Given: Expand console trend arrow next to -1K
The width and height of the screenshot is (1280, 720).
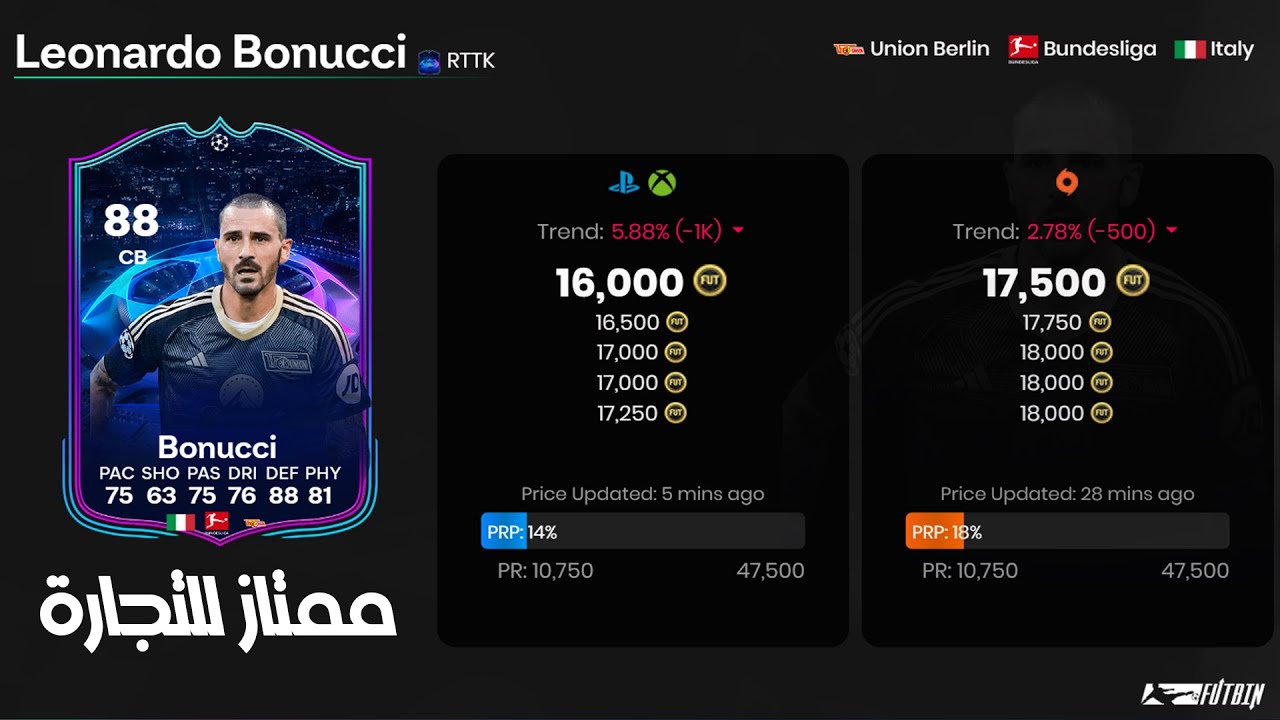Looking at the screenshot, I should tap(738, 231).
